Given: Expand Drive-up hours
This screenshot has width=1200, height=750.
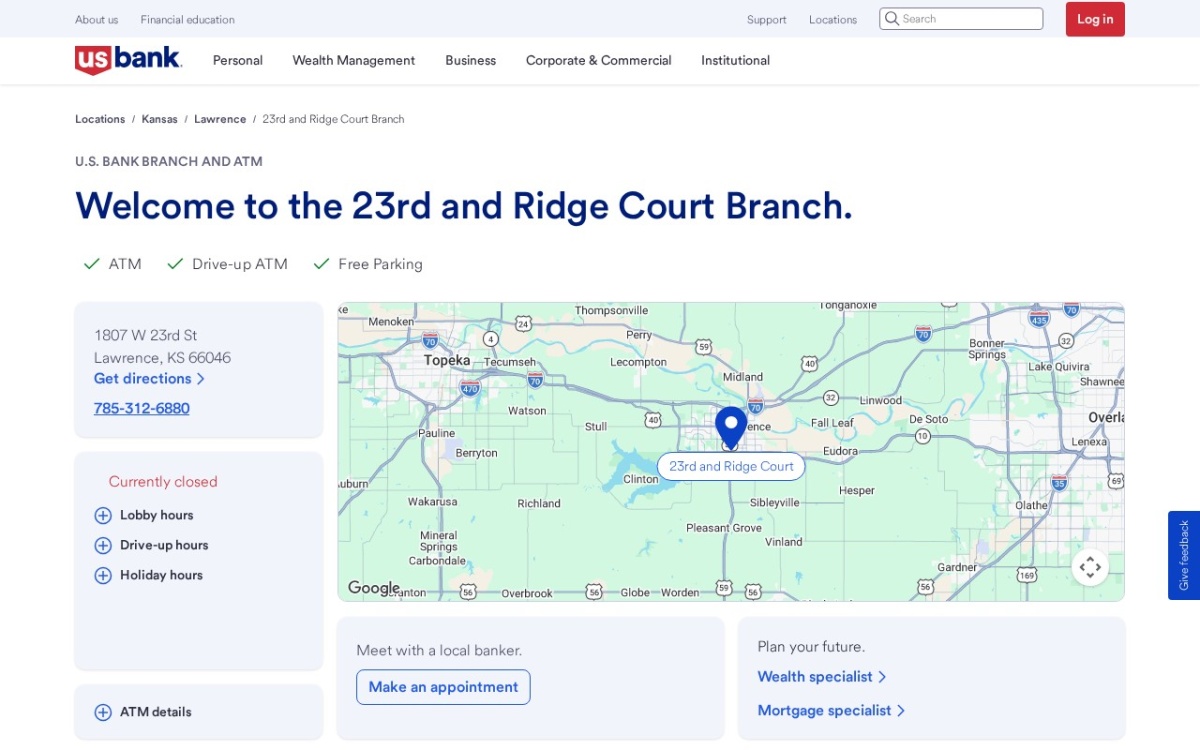Looking at the screenshot, I should [151, 545].
